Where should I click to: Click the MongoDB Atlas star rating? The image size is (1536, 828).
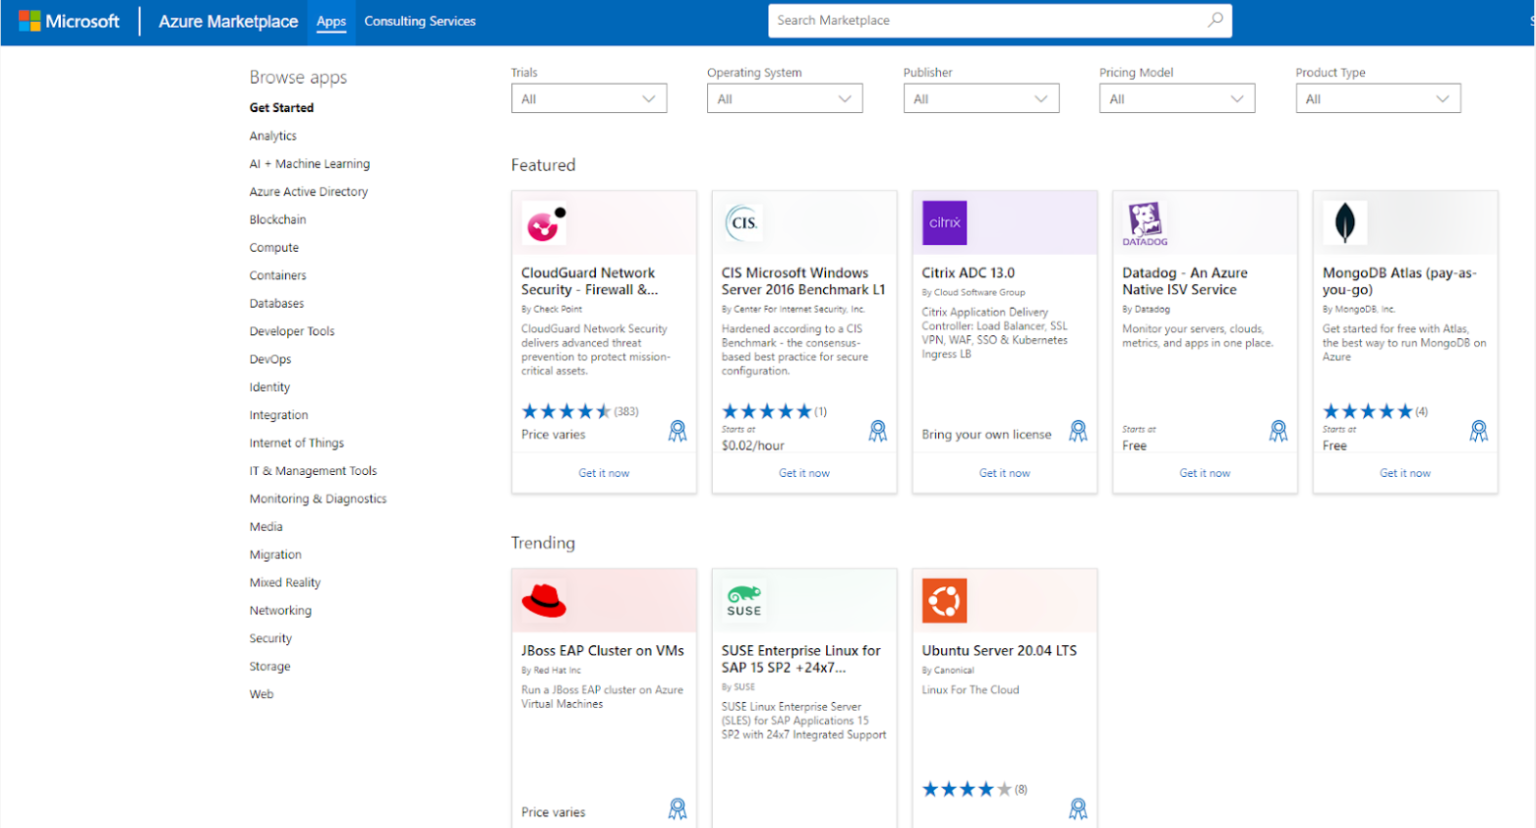coord(1367,411)
